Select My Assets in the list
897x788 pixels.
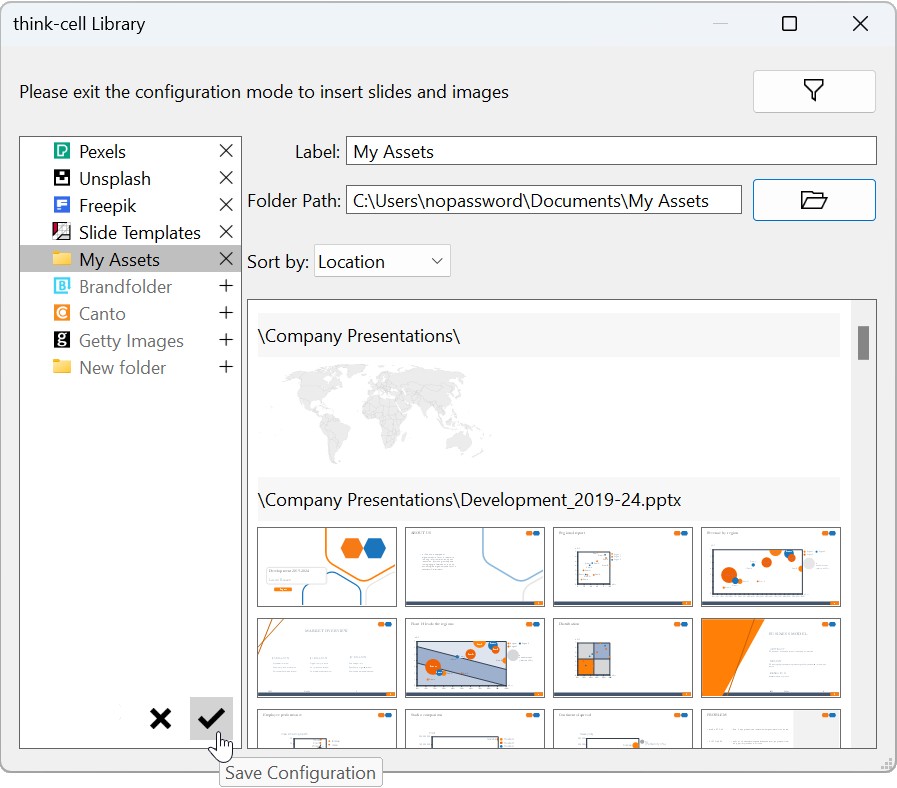pos(130,259)
